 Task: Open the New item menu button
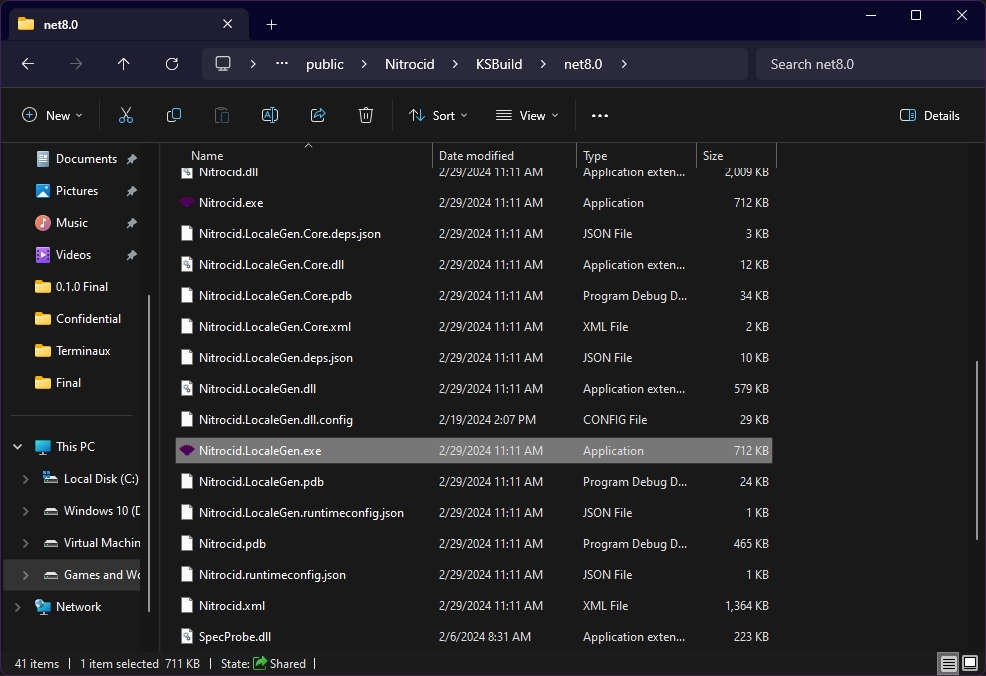(52, 115)
